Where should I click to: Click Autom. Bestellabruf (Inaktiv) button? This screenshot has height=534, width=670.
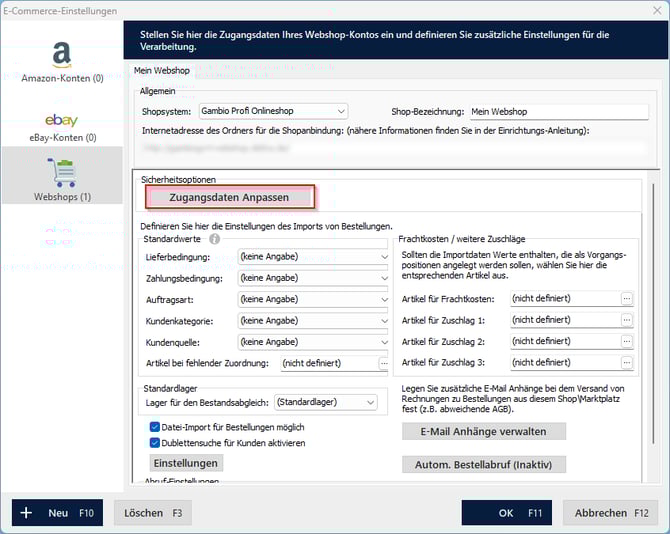484,464
